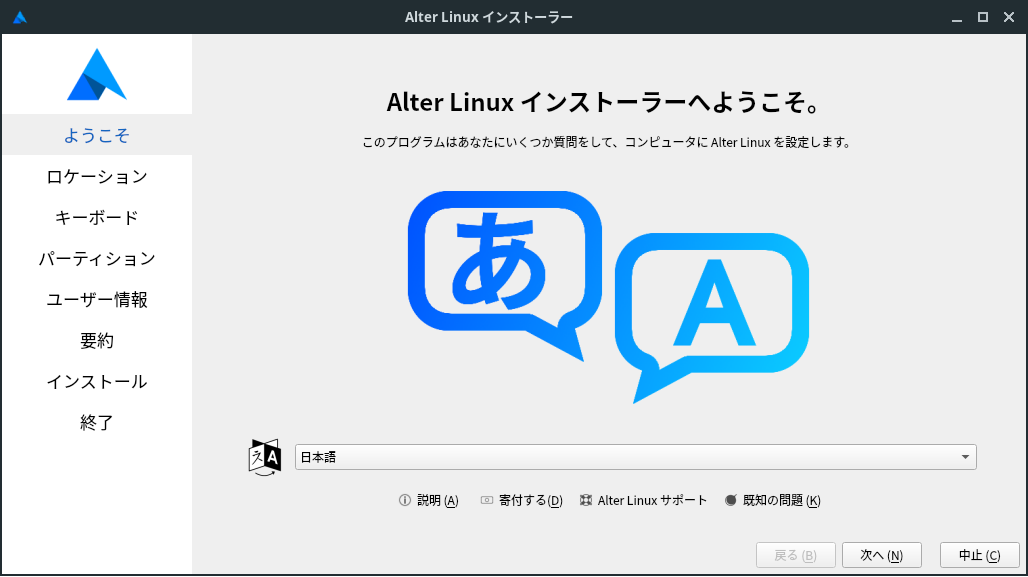
Task: Select the ようこそ step in sidebar
Action: click(x=97, y=135)
